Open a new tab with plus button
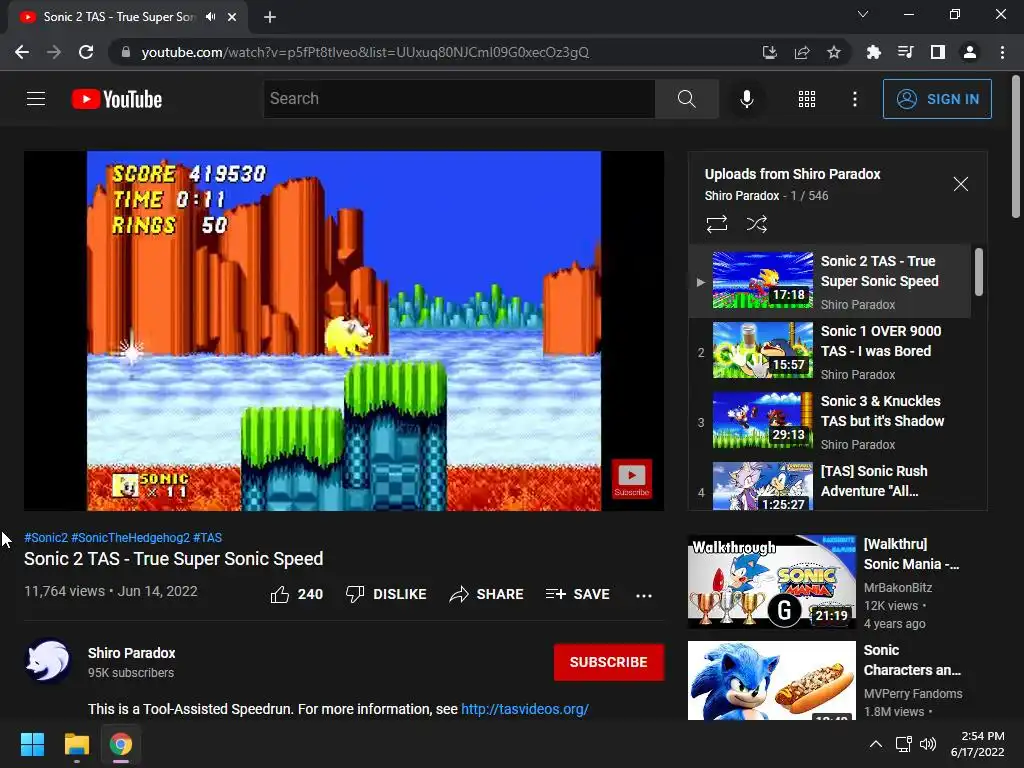The image size is (1024, 768). [270, 17]
